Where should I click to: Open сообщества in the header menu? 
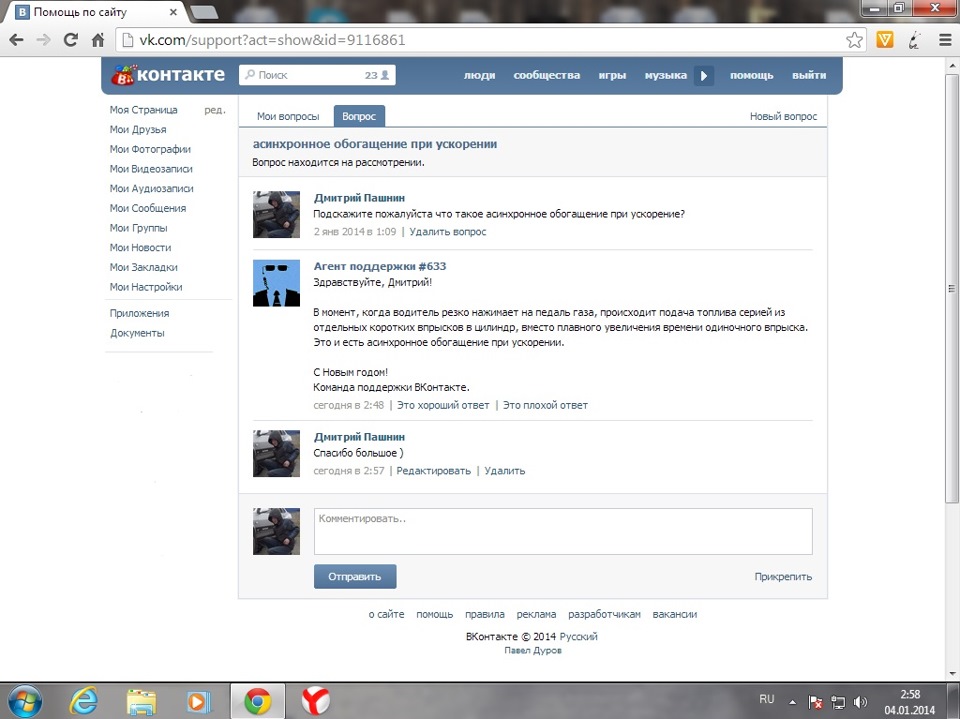(547, 75)
